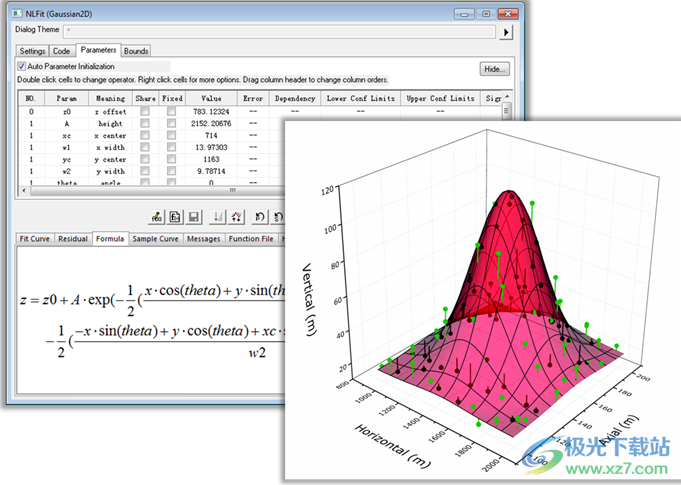Image resolution: width=681 pixels, height=485 pixels.
Task: Select the Formula tab
Action: pos(110,238)
